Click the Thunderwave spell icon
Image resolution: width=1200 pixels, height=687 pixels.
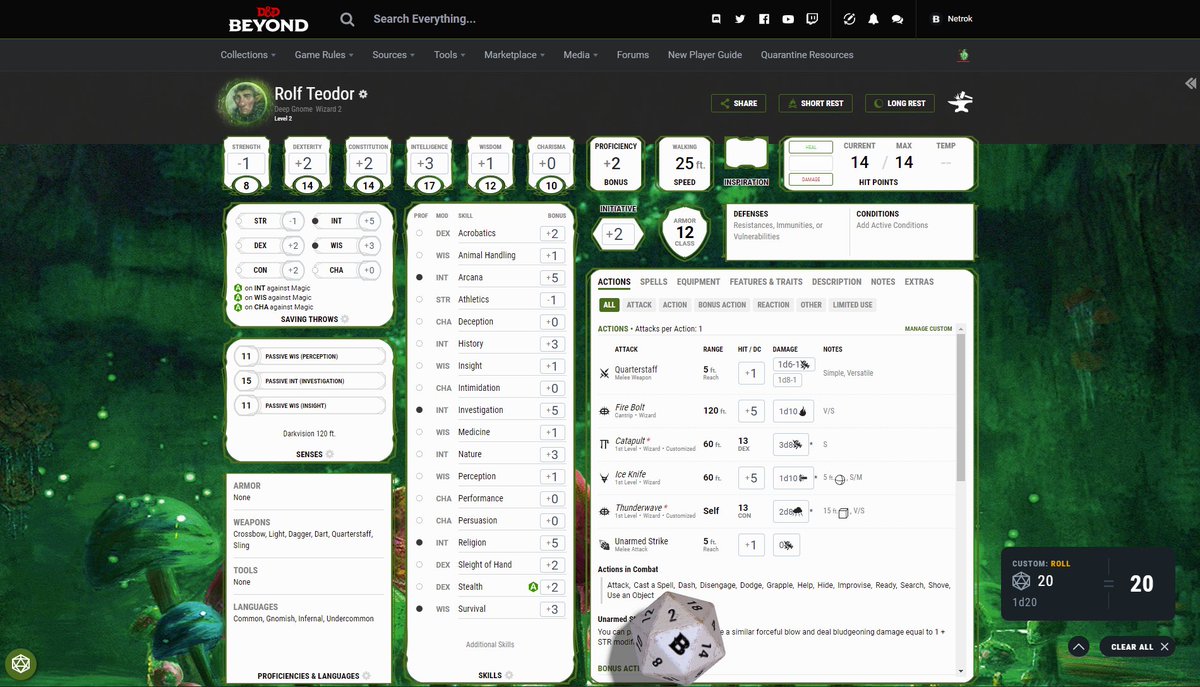click(x=604, y=511)
